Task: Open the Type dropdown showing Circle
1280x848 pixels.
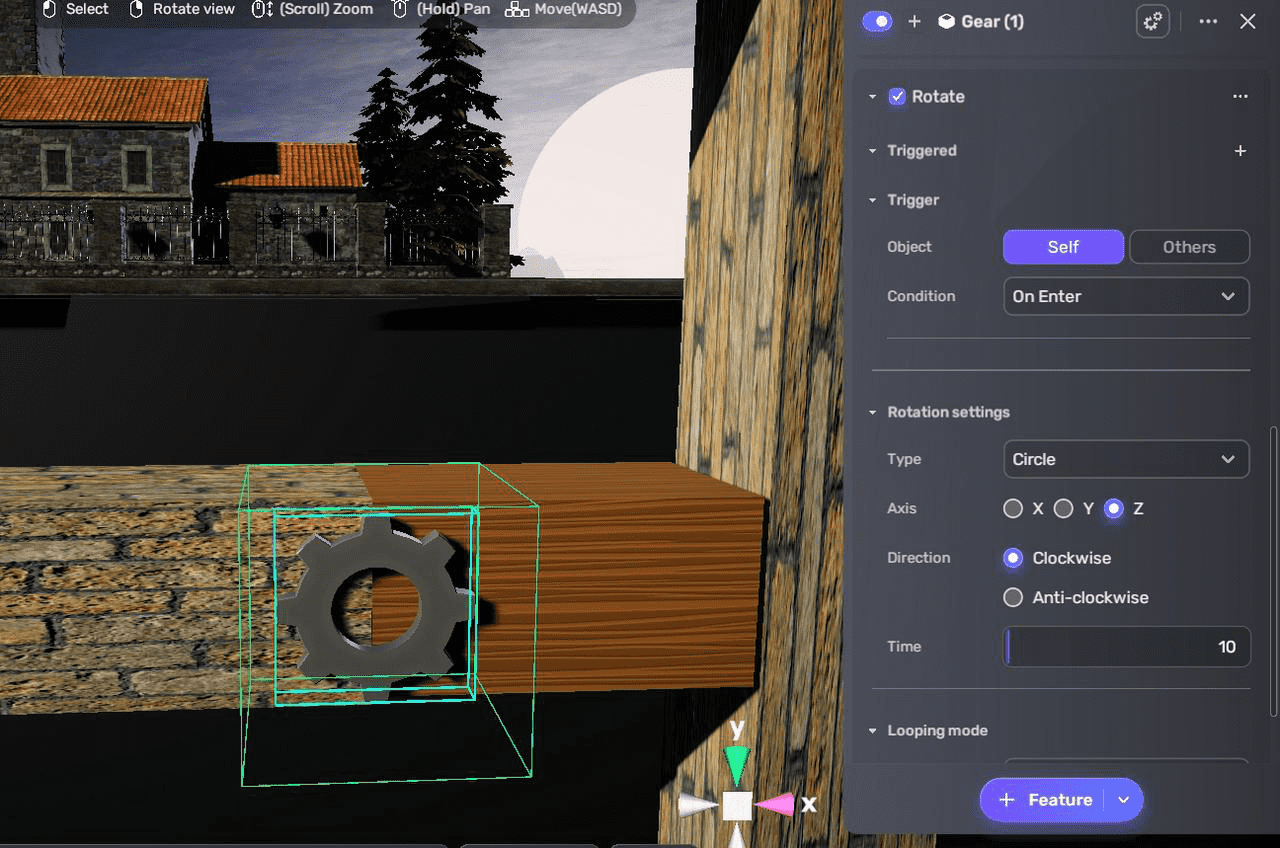Action: click(1126, 460)
